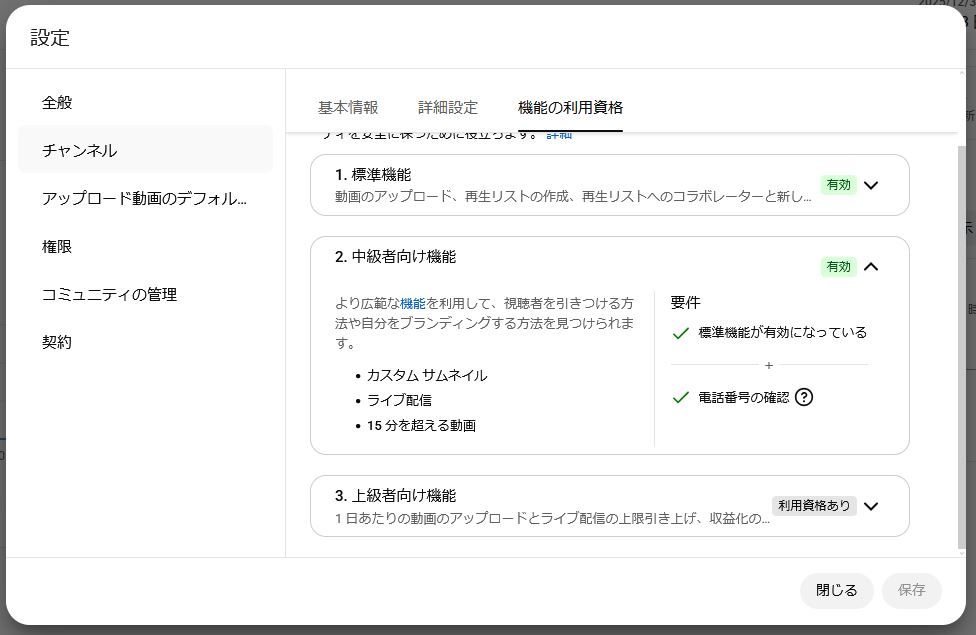Image resolution: width=976 pixels, height=635 pixels.
Task: Expand the 1. 標準機能 section chevron
Action: 871,185
